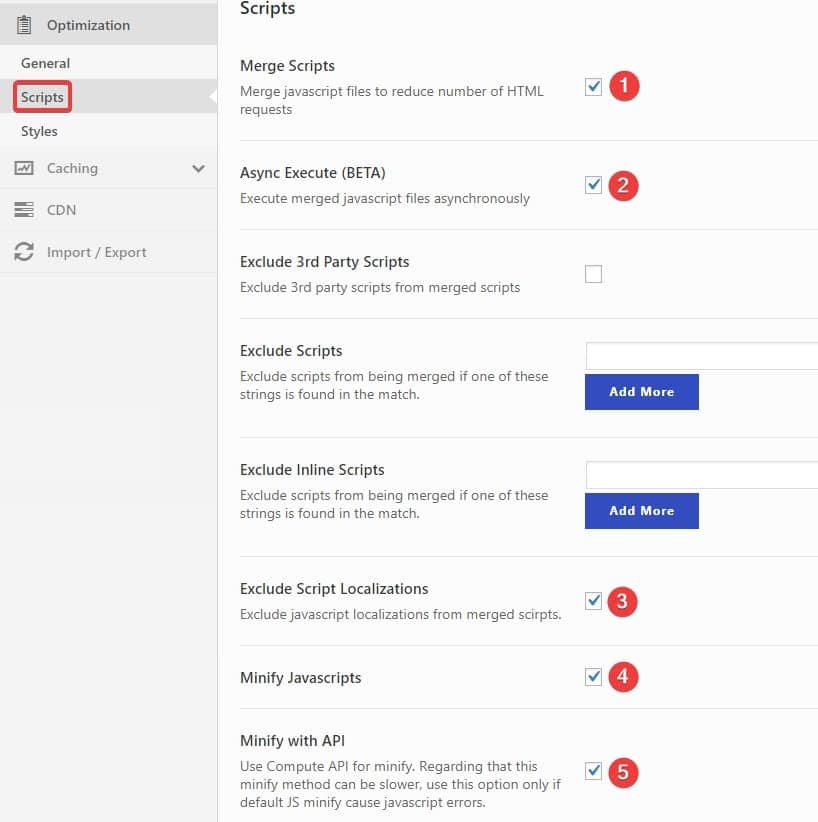Click Add More under Exclude Inline Scripts
This screenshot has width=818, height=822.
click(641, 510)
